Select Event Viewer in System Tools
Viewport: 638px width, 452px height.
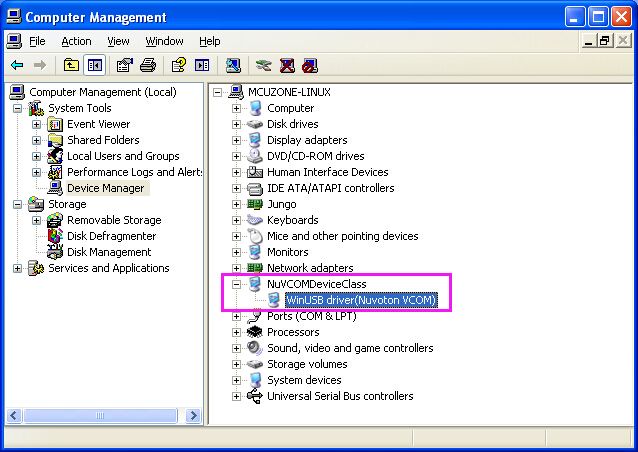[98, 124]
